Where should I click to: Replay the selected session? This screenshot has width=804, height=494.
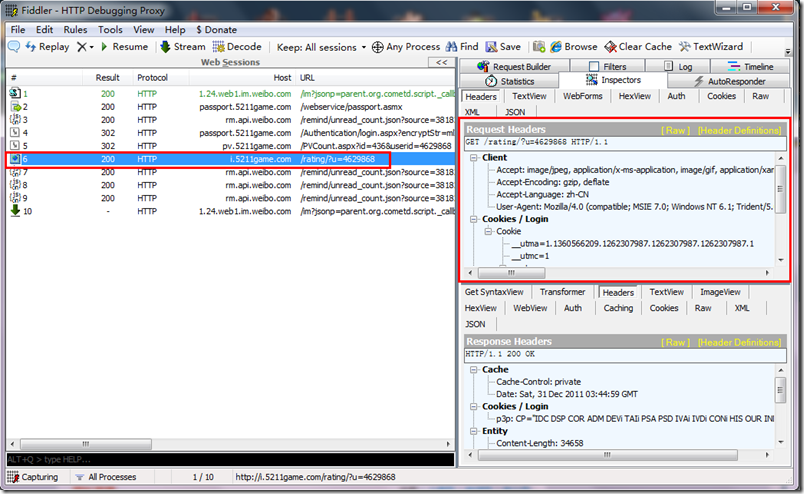pyautogui.click(x=47, y=47)
